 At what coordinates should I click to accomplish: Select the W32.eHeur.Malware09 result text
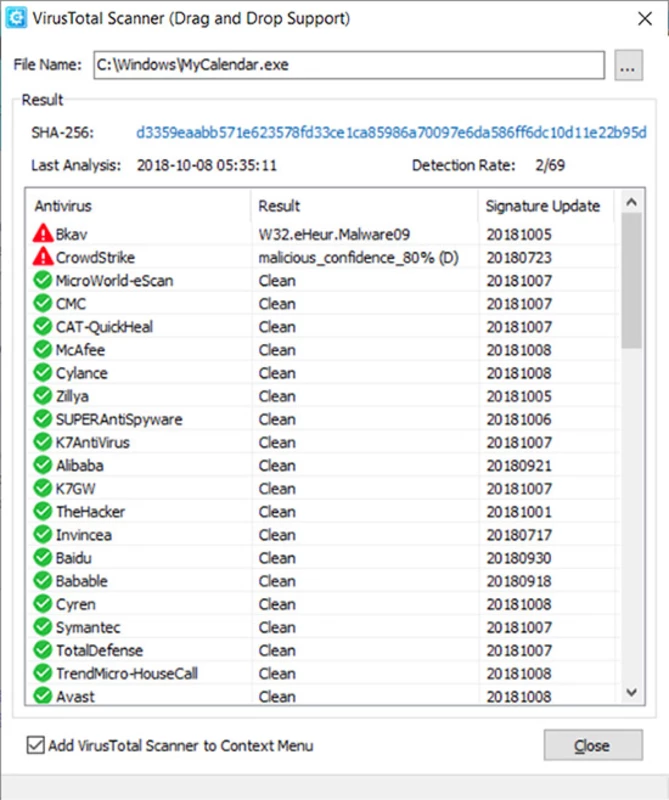[334, 234]
